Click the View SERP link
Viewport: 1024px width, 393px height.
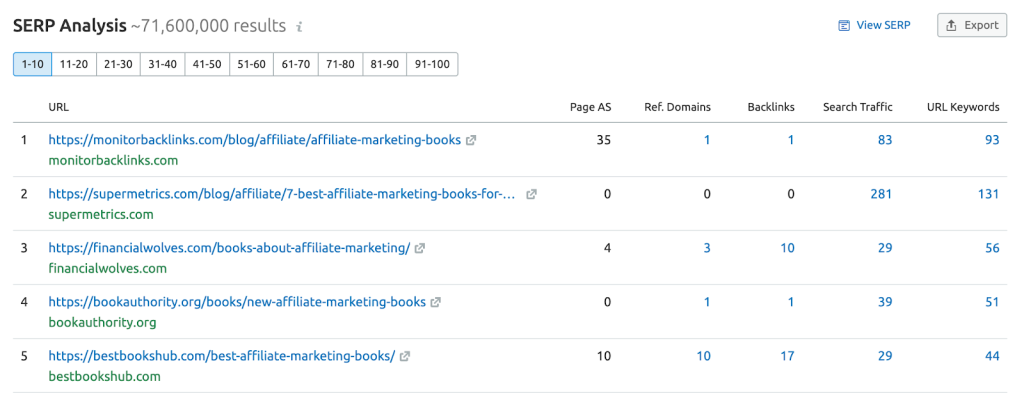coord(874,25)
